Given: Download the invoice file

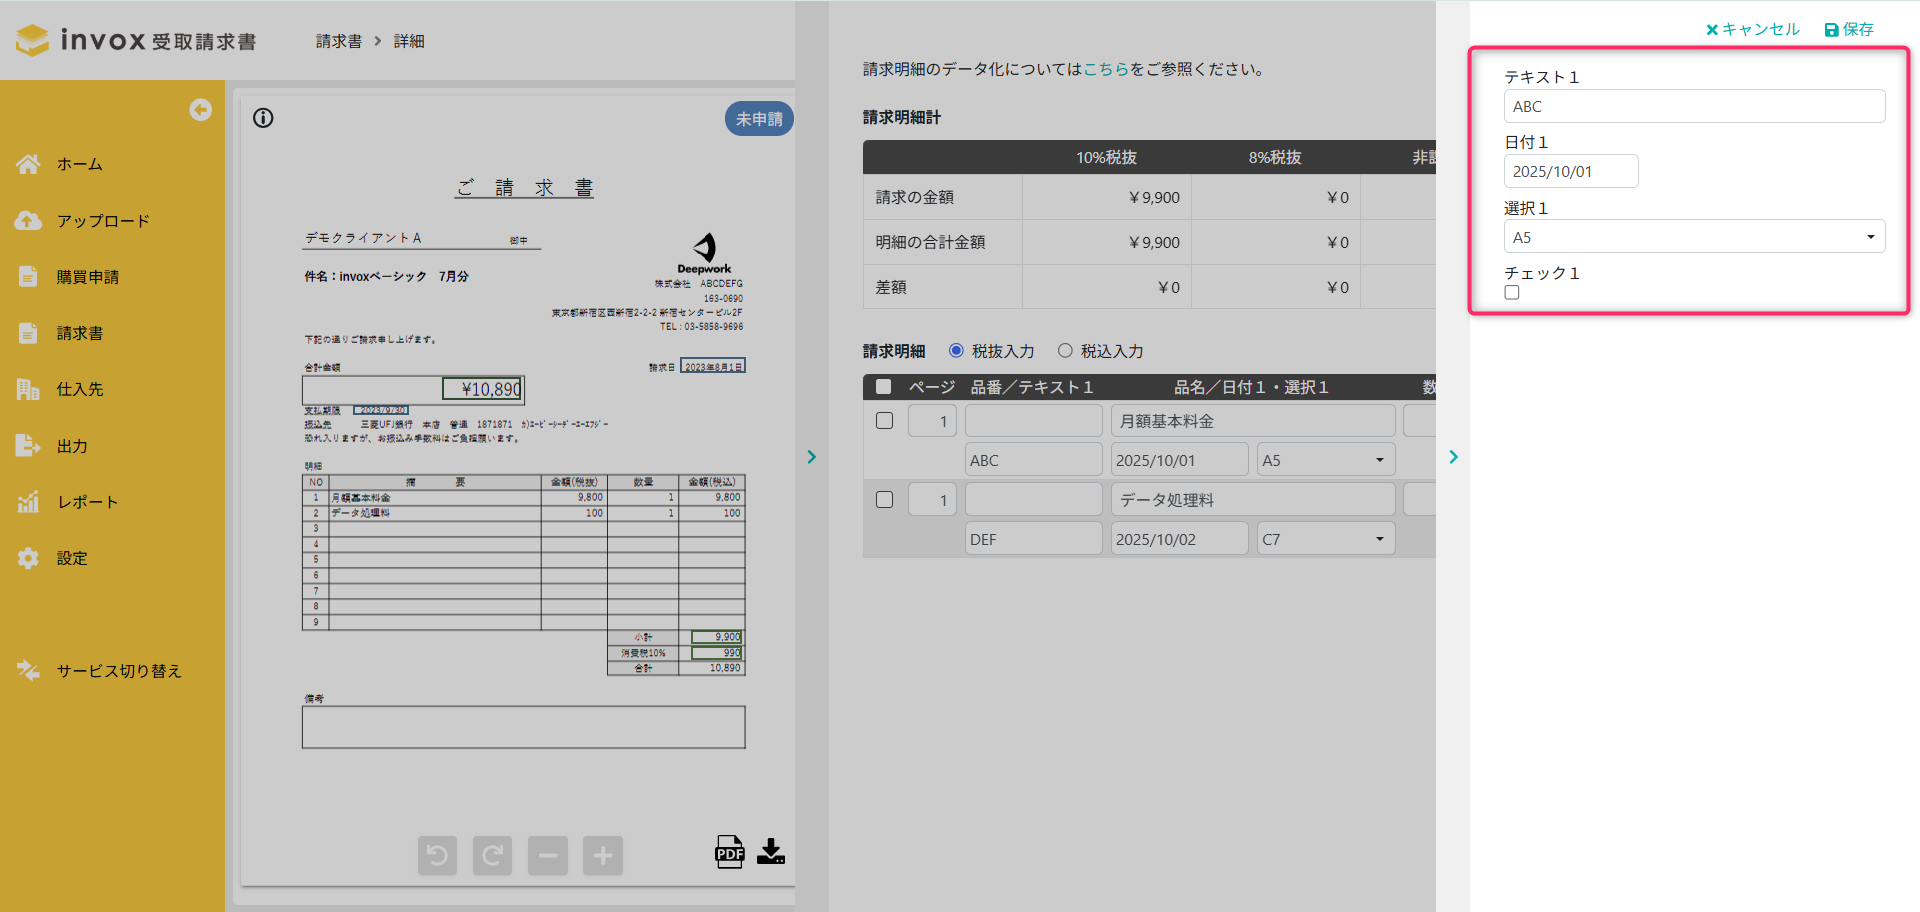Looking at the screenshot, I should point(771,852).
